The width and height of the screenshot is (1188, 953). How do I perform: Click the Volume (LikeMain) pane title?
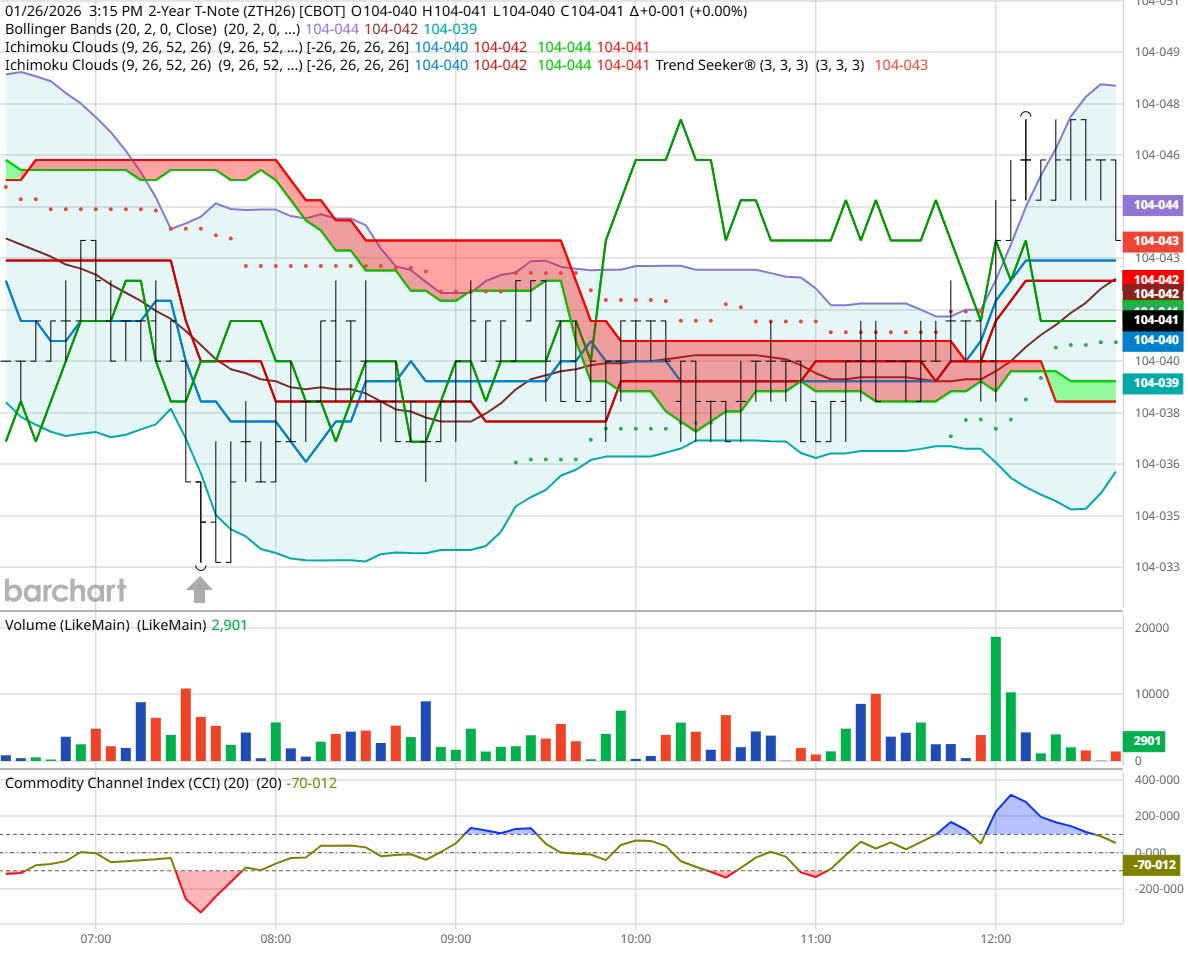click(x=104, y=624)
